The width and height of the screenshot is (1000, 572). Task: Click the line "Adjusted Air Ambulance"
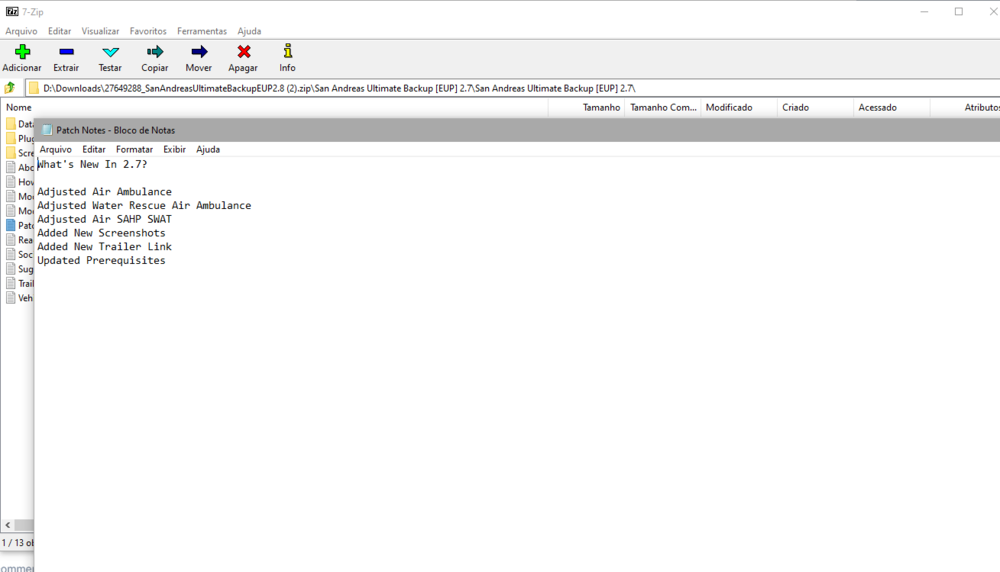pyautogui.click(x=105, y=191)
